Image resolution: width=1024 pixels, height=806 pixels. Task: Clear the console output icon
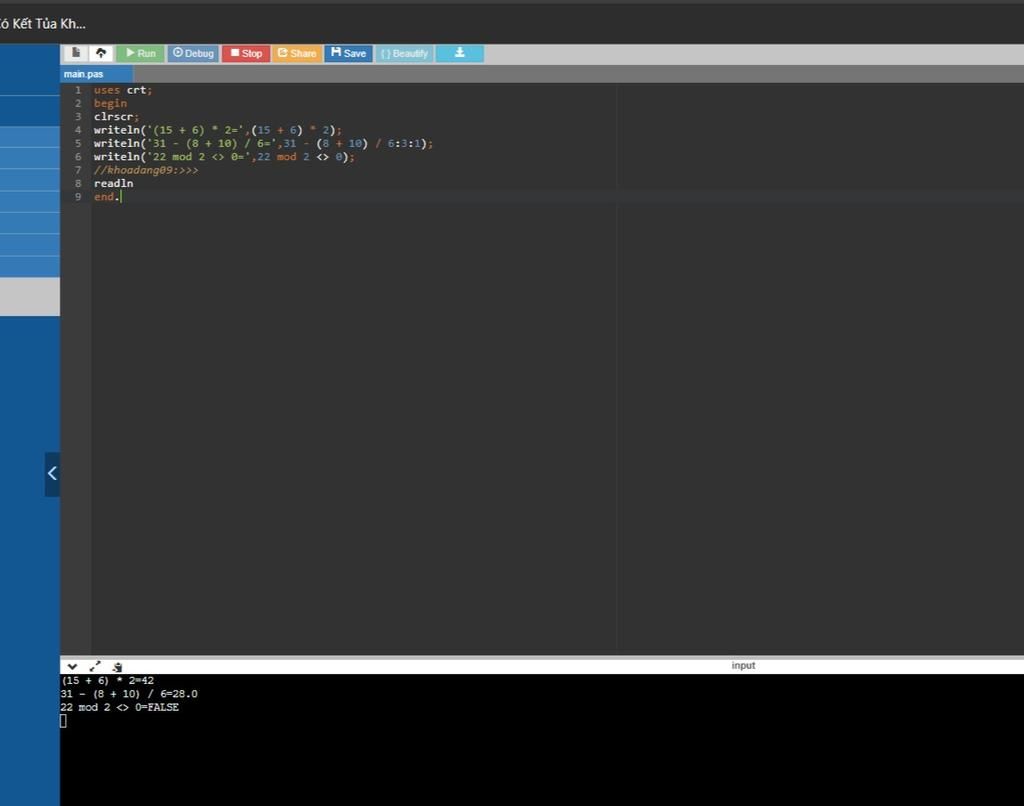(x=117, y=666)
